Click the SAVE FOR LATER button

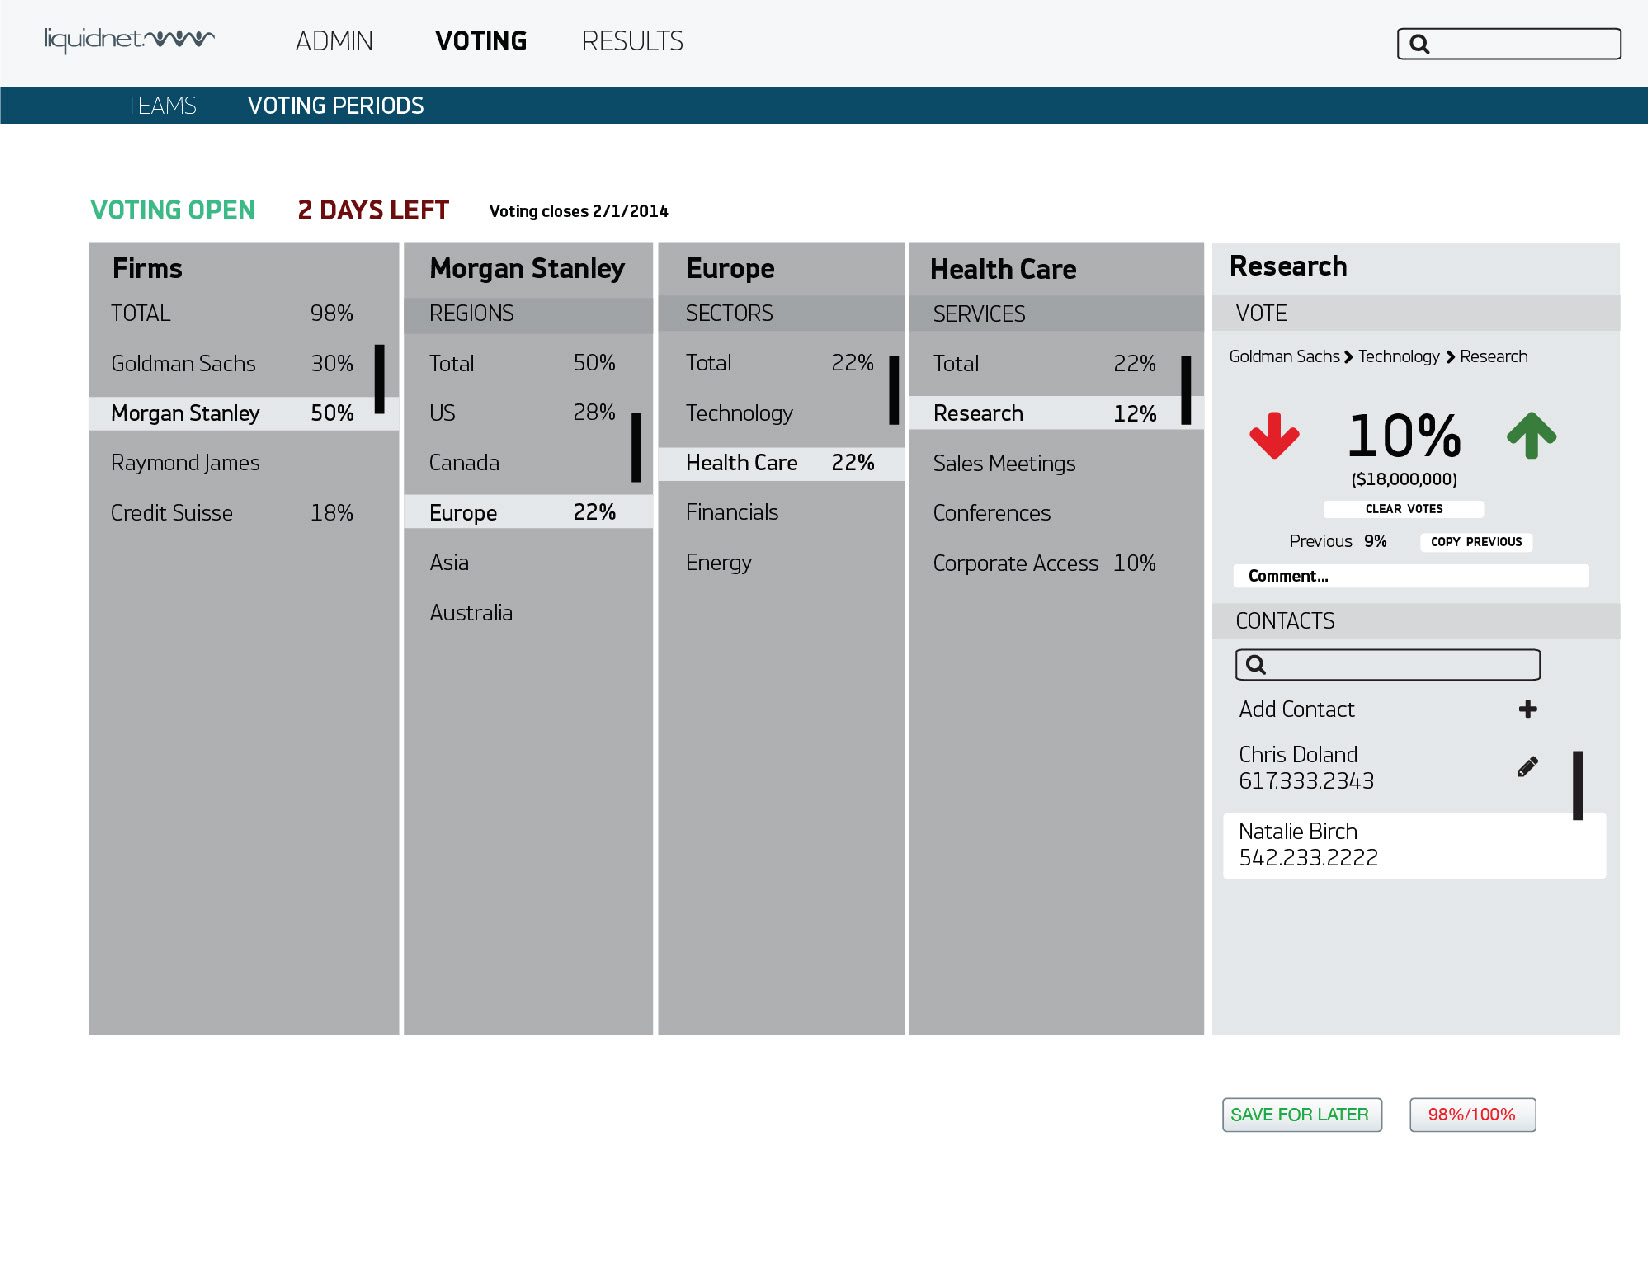1304,1116
